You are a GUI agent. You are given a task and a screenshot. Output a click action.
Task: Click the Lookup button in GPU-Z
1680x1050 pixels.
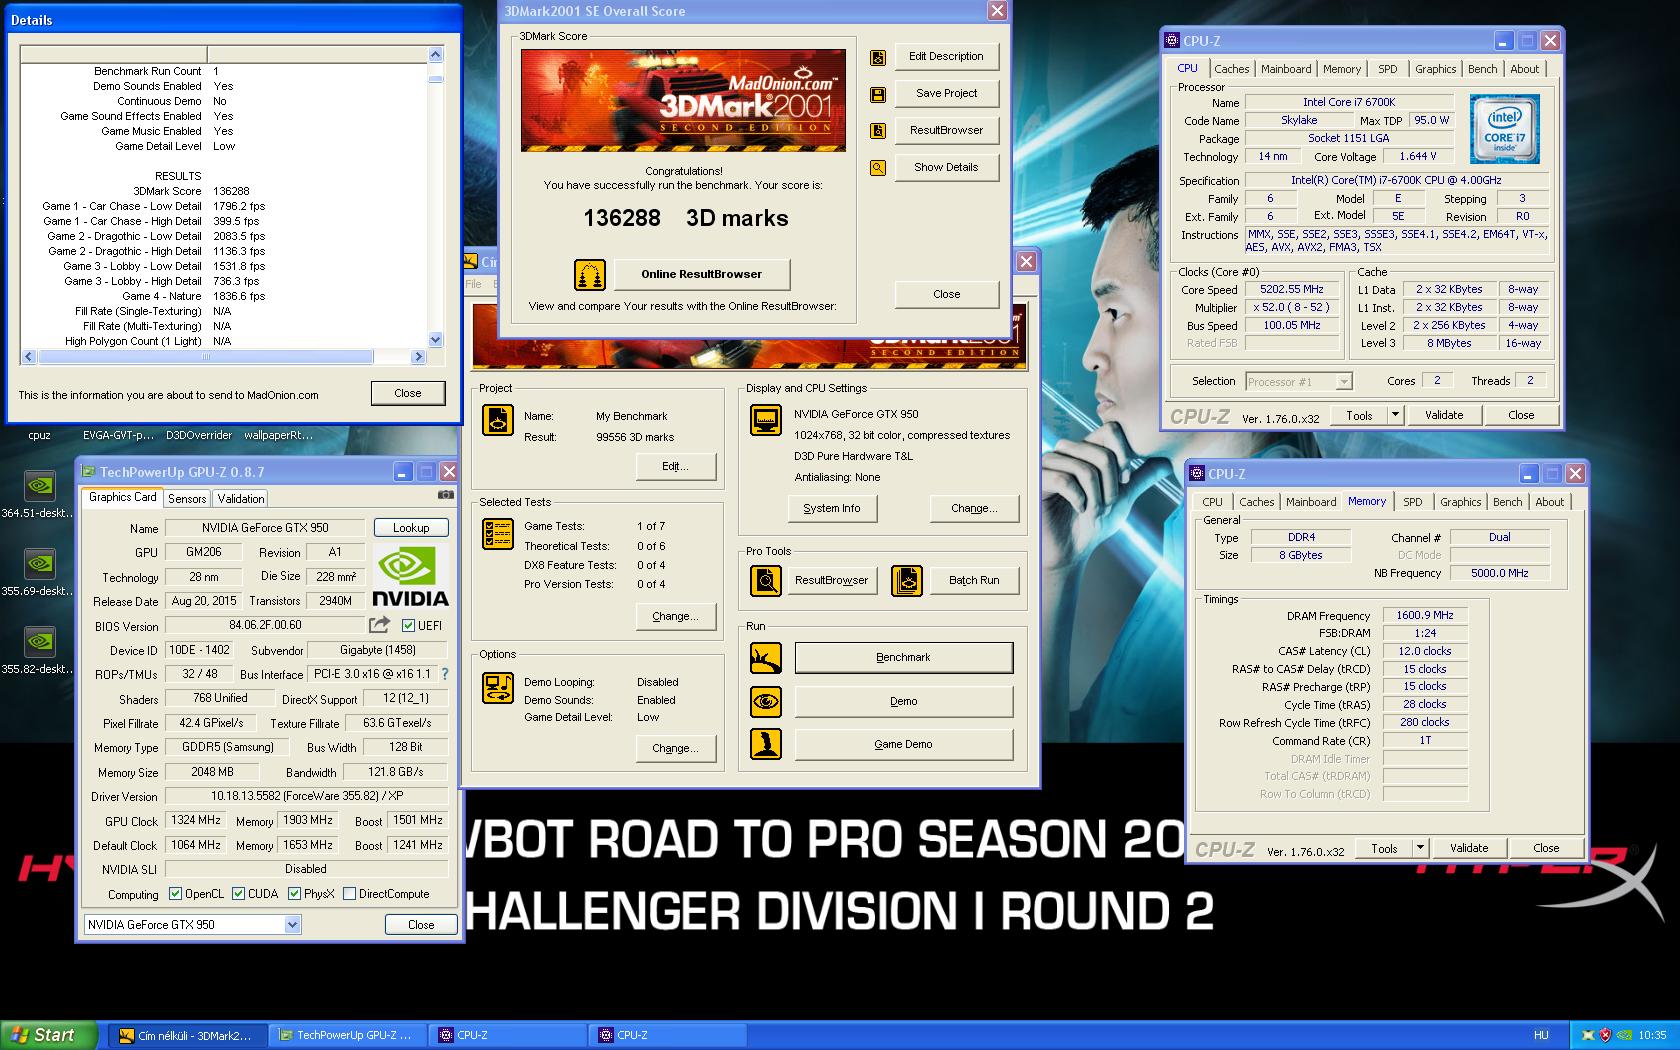(411, 527)
